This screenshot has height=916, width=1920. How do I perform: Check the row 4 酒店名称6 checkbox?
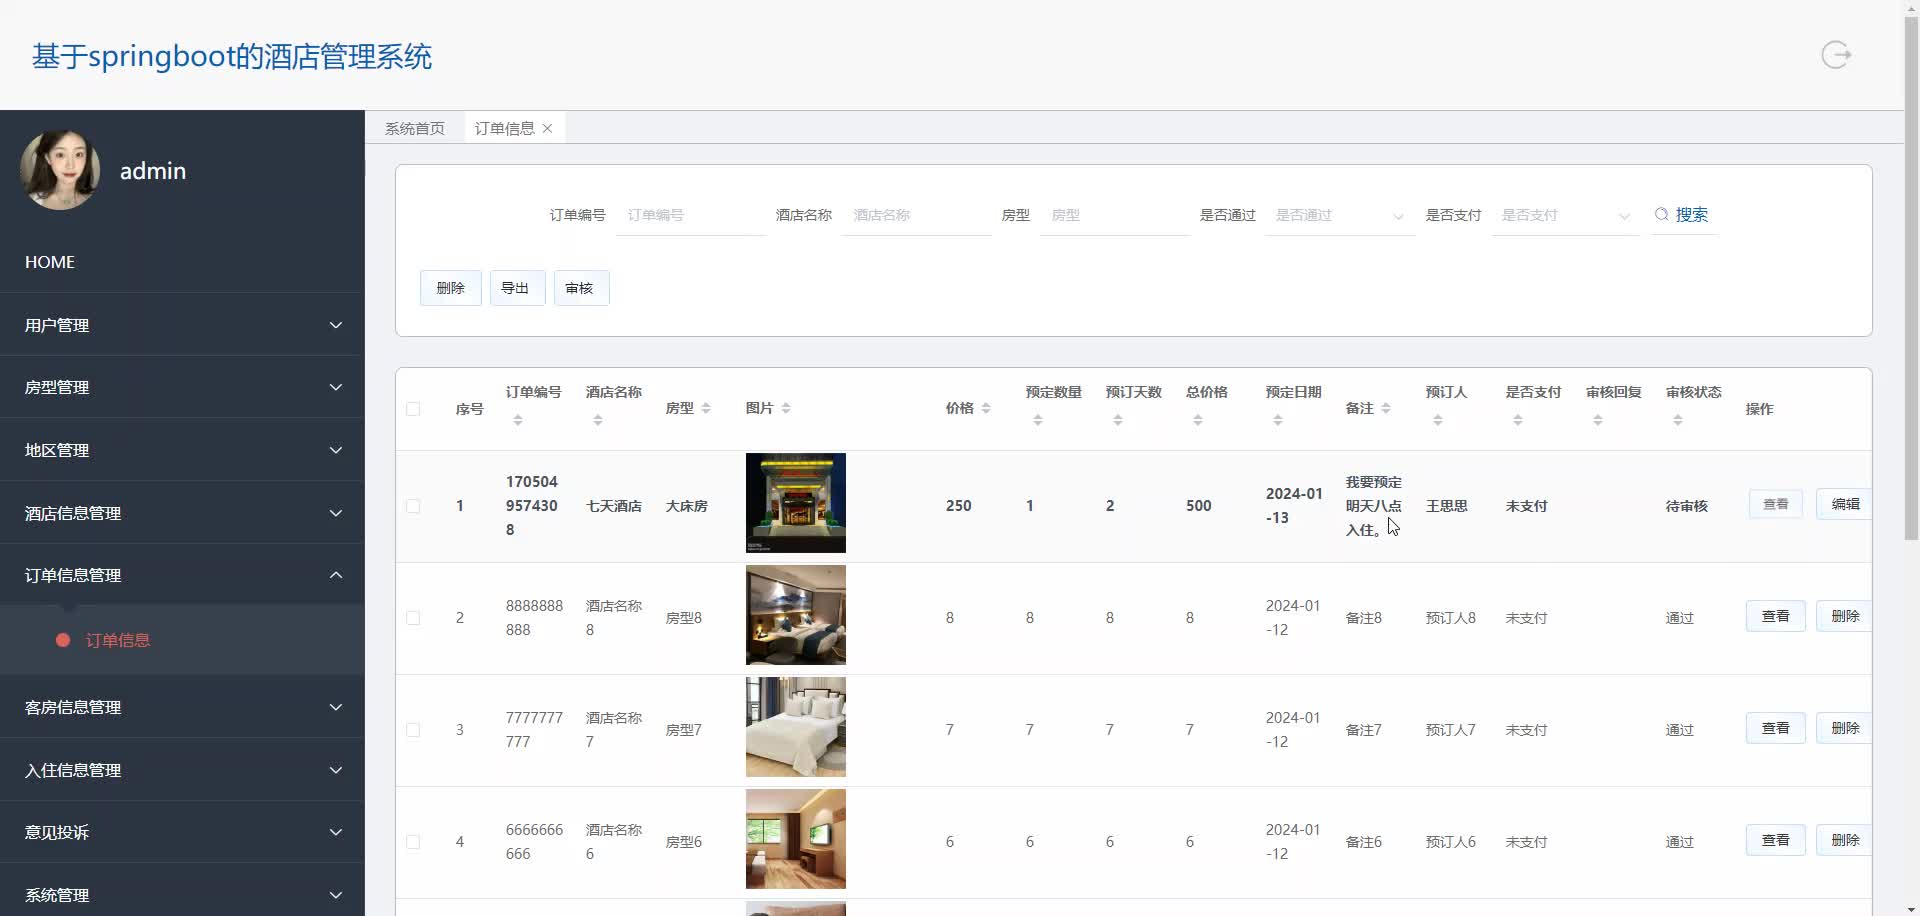pyautogui.click(x=413, y=842)
